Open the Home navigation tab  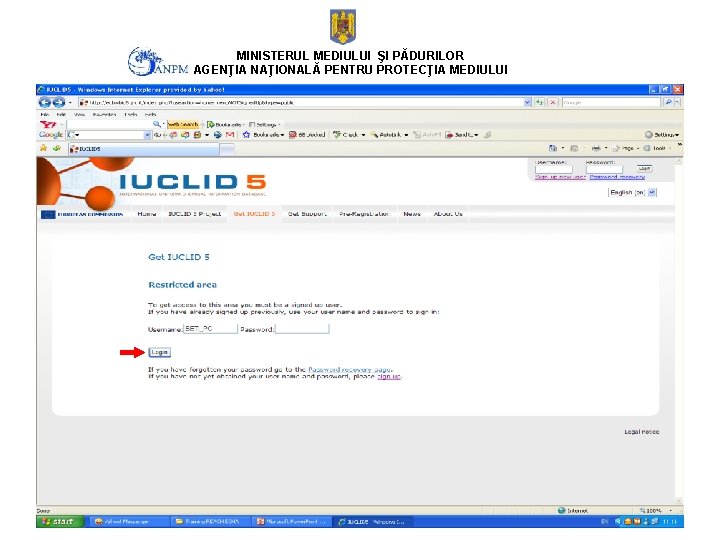[146, 214]
